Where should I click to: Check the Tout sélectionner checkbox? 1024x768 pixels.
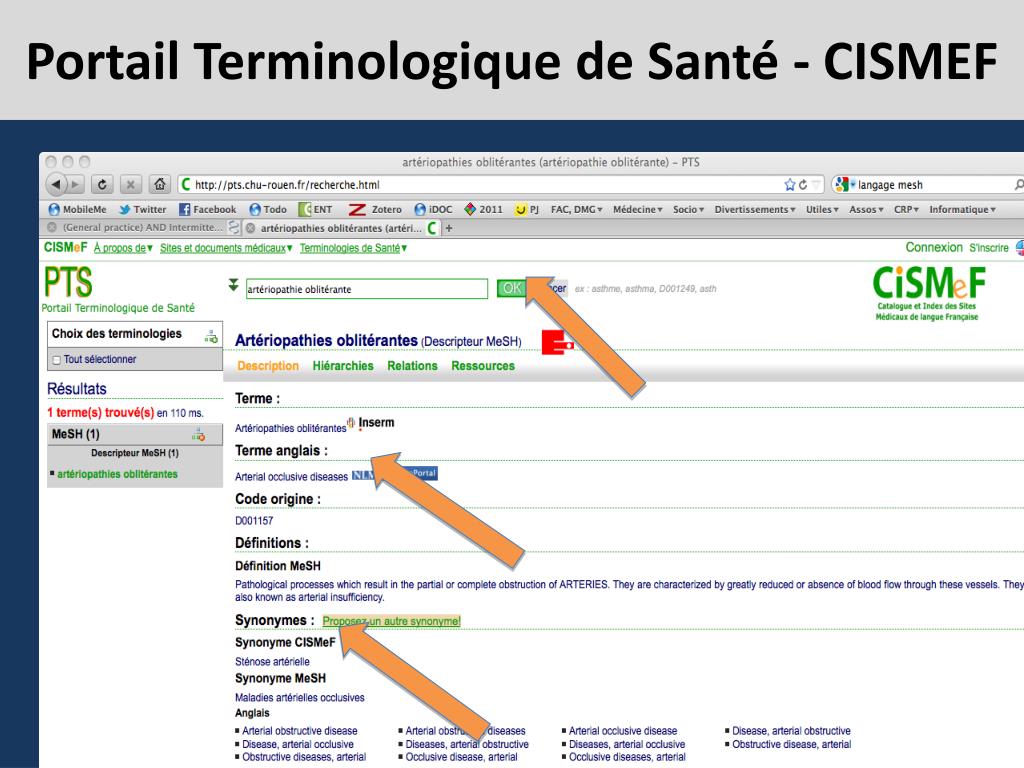click(x=57, y=360)
